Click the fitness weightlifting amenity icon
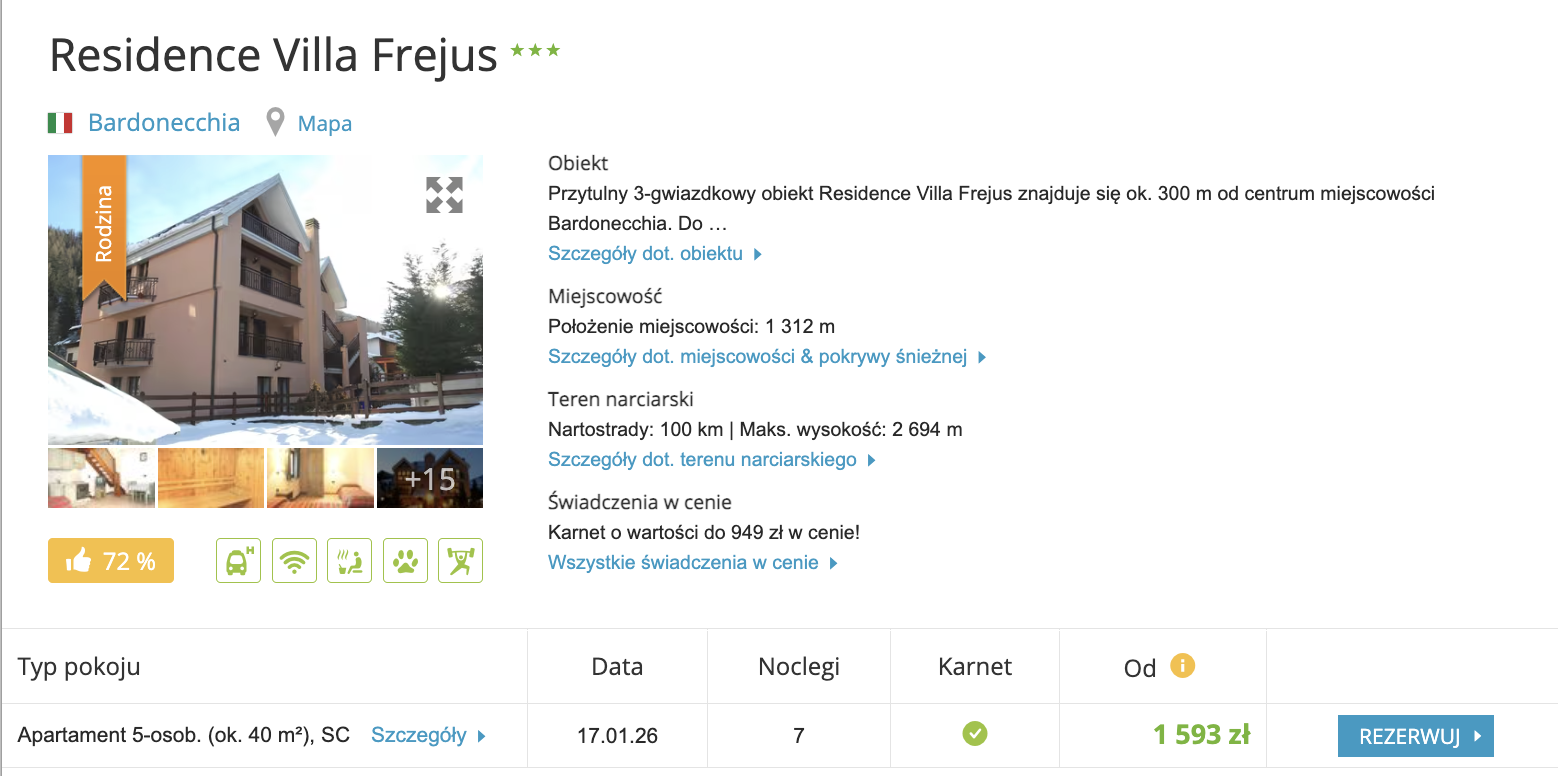 (x=460, y=561)
